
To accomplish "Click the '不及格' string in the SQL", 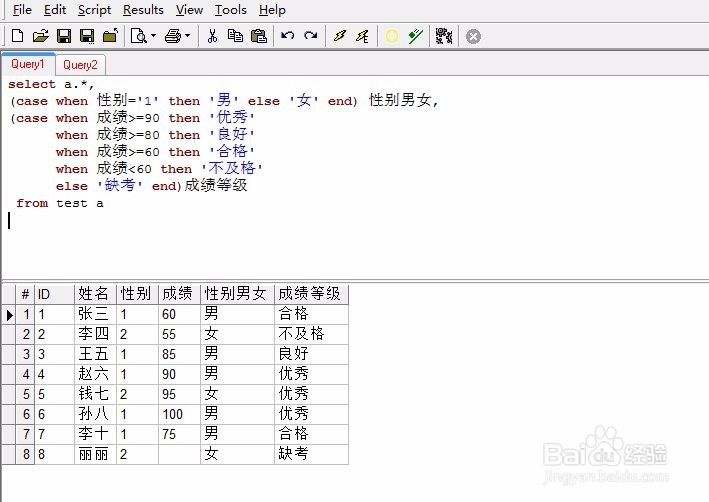I will pyautogui.click(x=232, y=168).
